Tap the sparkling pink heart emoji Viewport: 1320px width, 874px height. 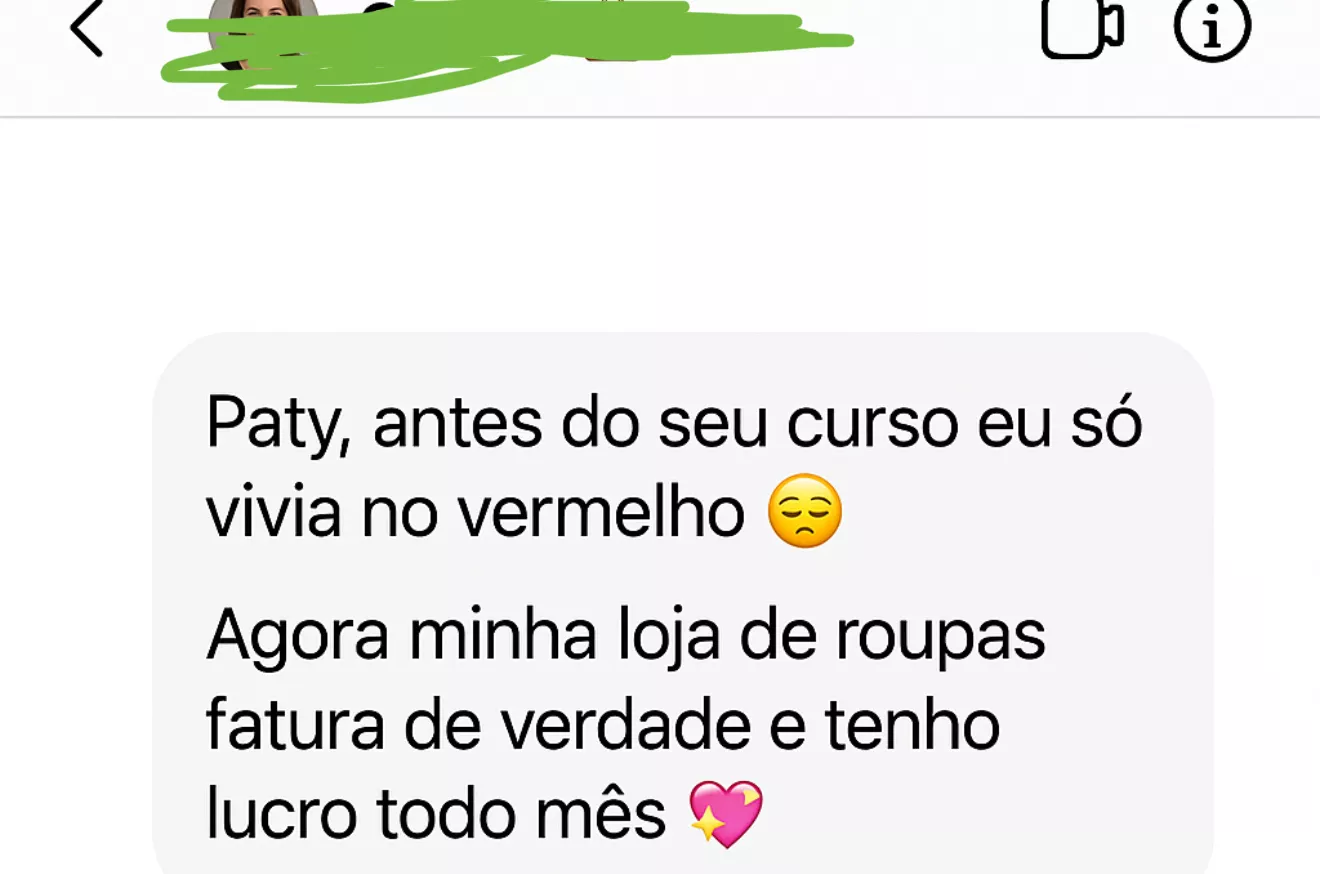[727, 814]
